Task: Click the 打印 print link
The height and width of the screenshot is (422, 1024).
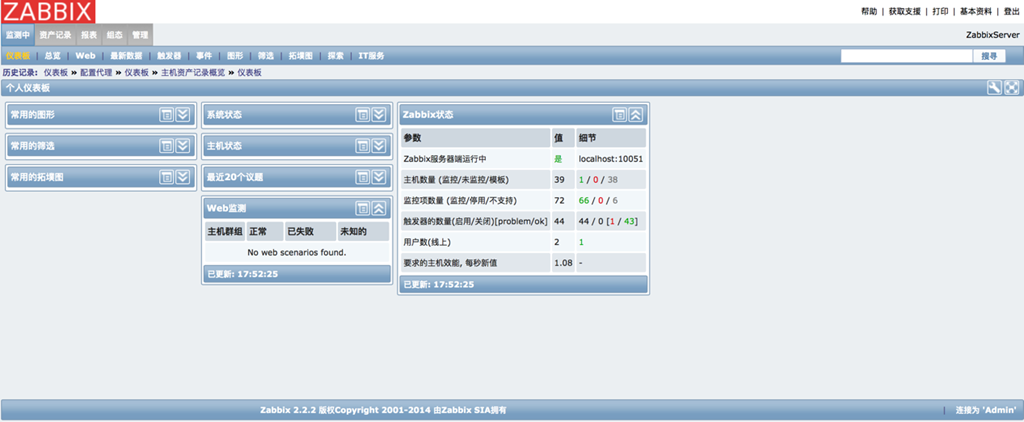Action: pyautogui.click(x=940, y=12)
